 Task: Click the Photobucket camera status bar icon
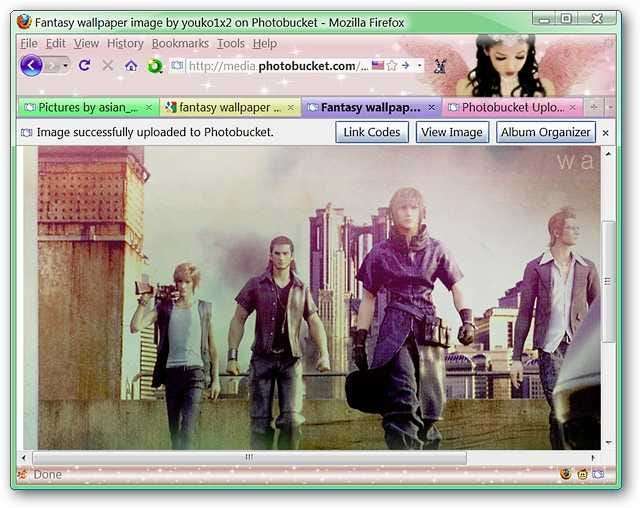598,475
